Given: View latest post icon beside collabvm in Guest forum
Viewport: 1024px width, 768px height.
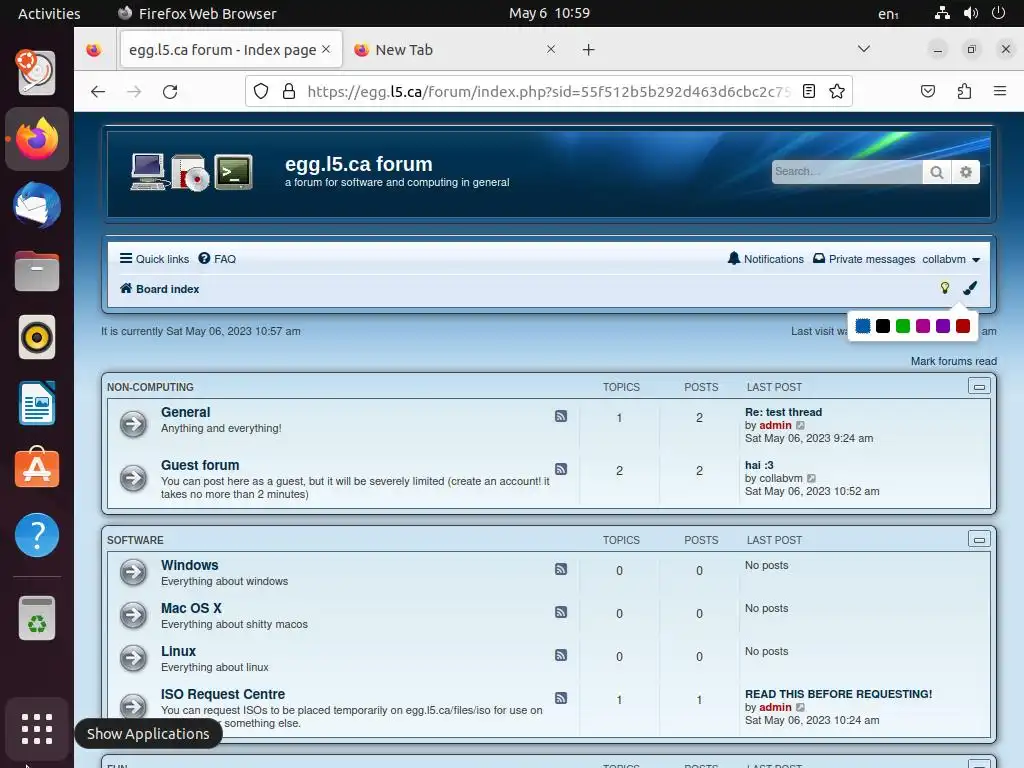Looking at the screenshot, I should coord(811,479).
